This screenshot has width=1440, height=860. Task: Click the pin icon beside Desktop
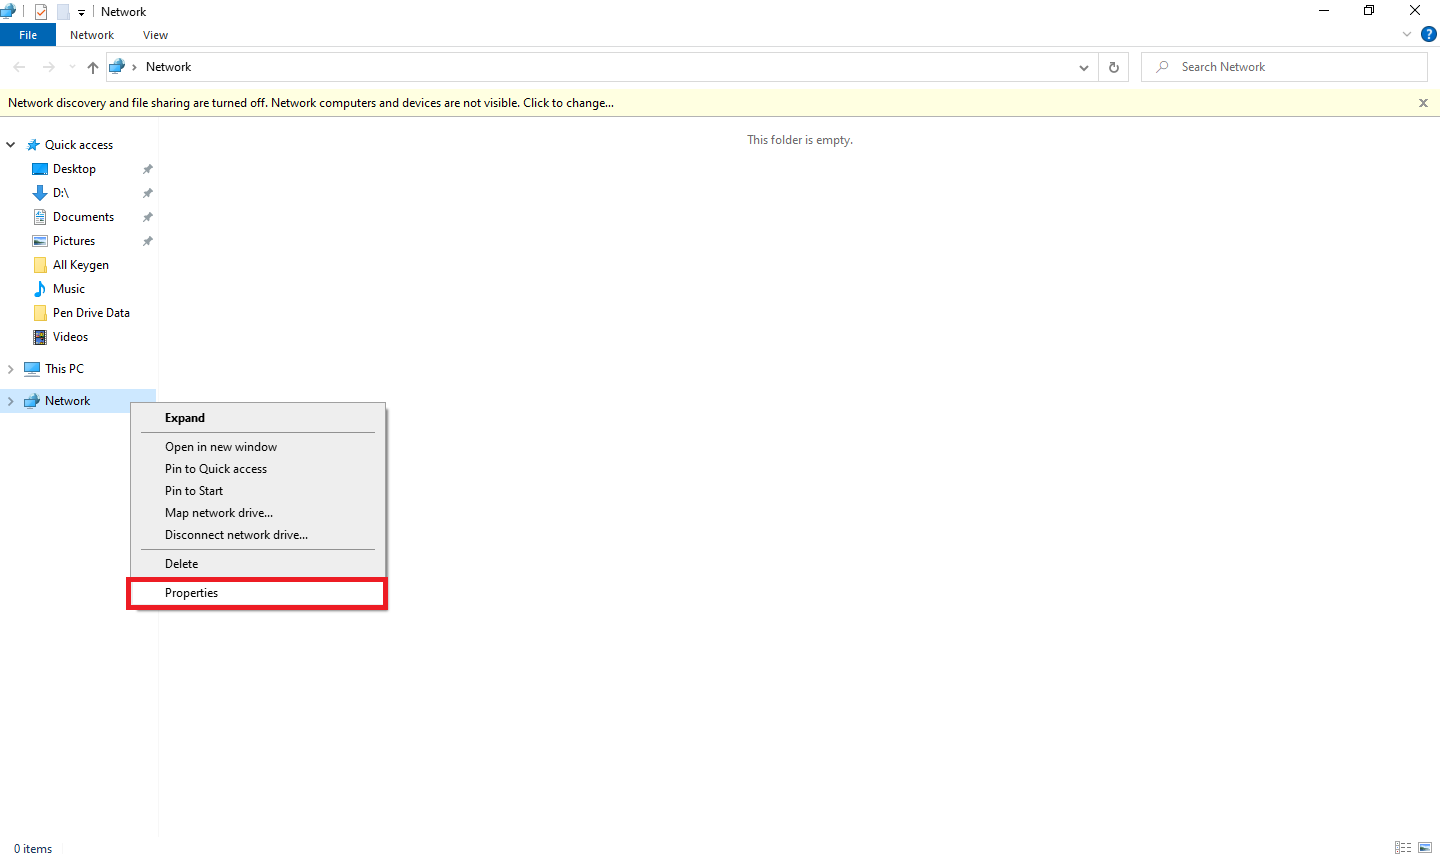tap(147, 169)
